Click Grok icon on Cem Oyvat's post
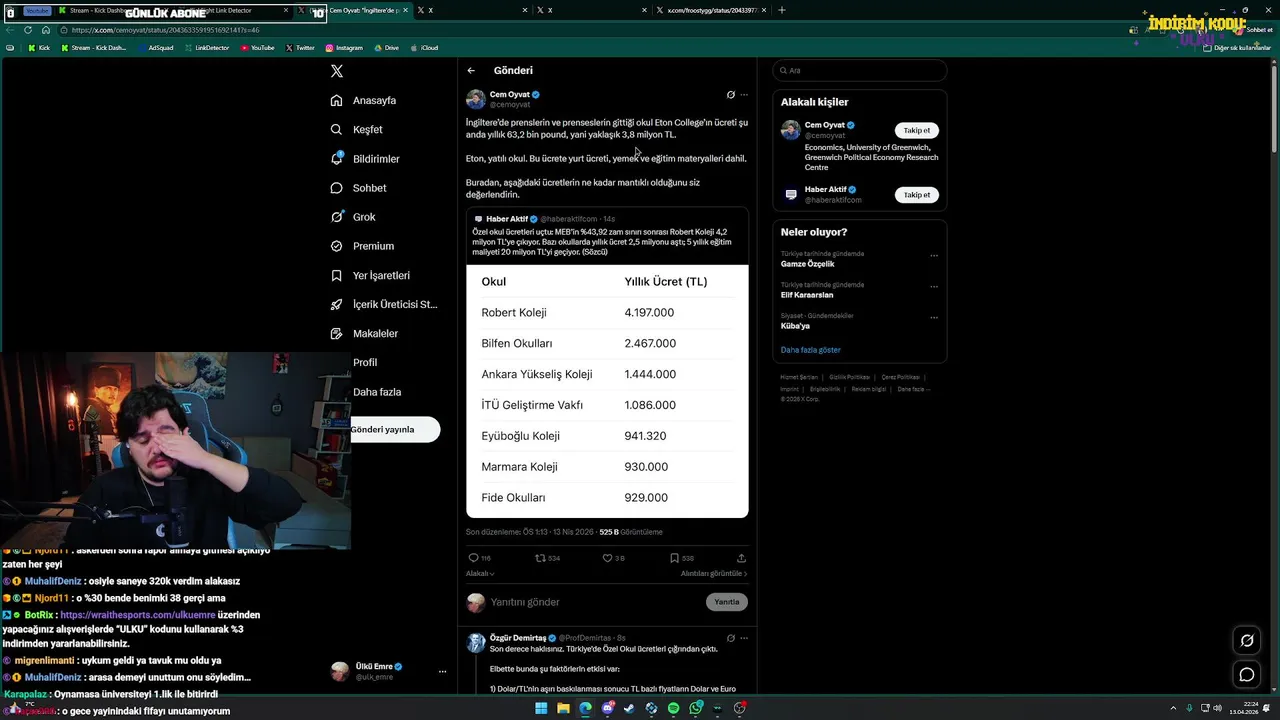Image resolution: width=1280 pixels, height=720 pixels. point(731,95)
